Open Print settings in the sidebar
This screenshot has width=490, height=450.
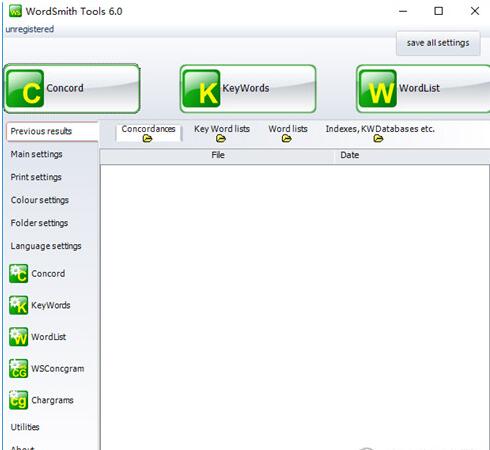tap(36, 177)
